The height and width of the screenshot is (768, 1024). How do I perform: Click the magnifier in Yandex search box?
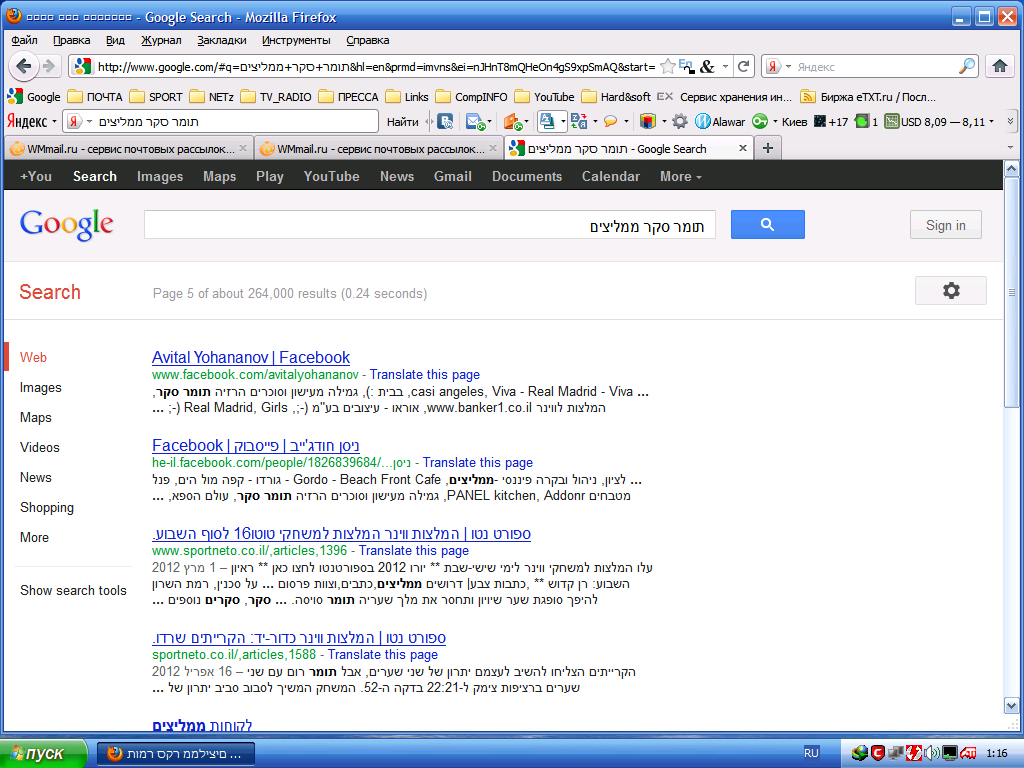pyautogui.click(x=967, y=67)
